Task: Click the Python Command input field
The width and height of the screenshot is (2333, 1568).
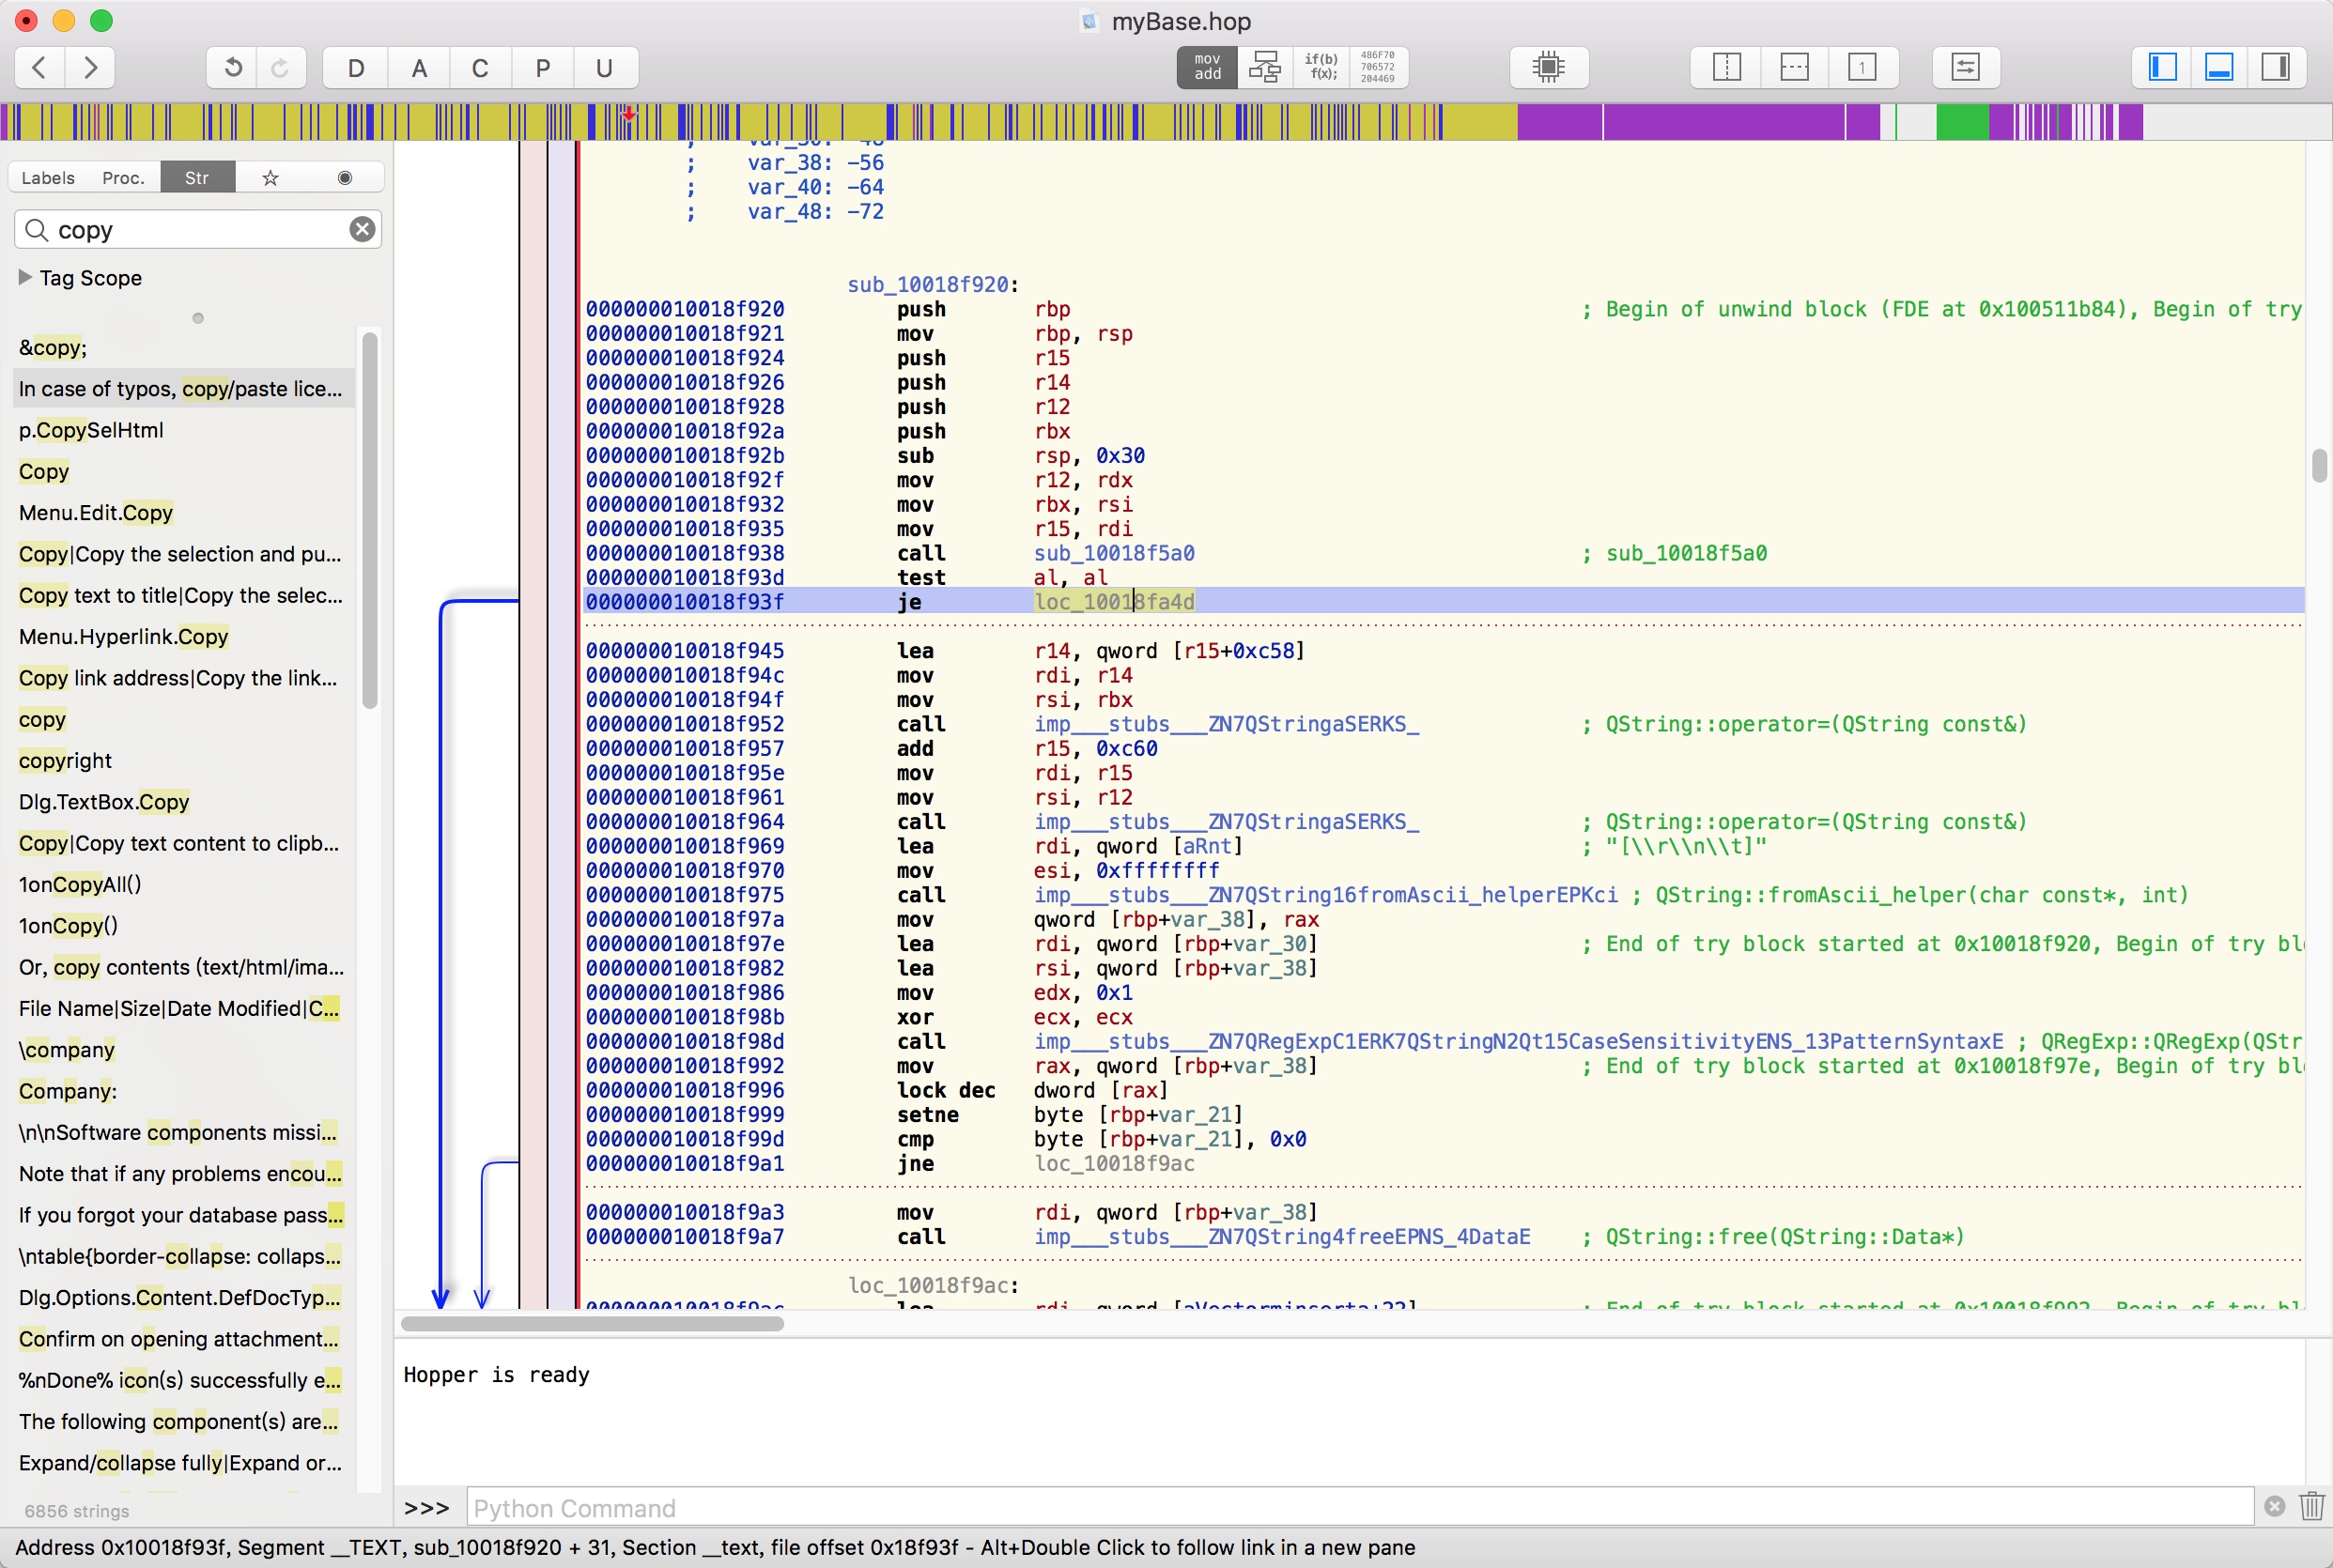Action: pos(1358,1508)
